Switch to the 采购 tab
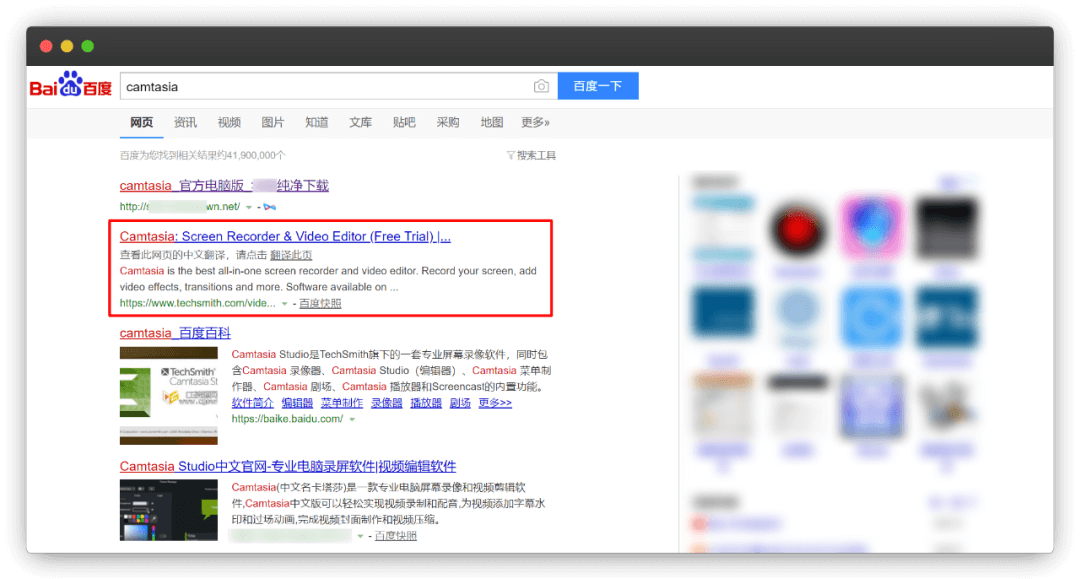1080x579 pixels. tap(448, 123)
